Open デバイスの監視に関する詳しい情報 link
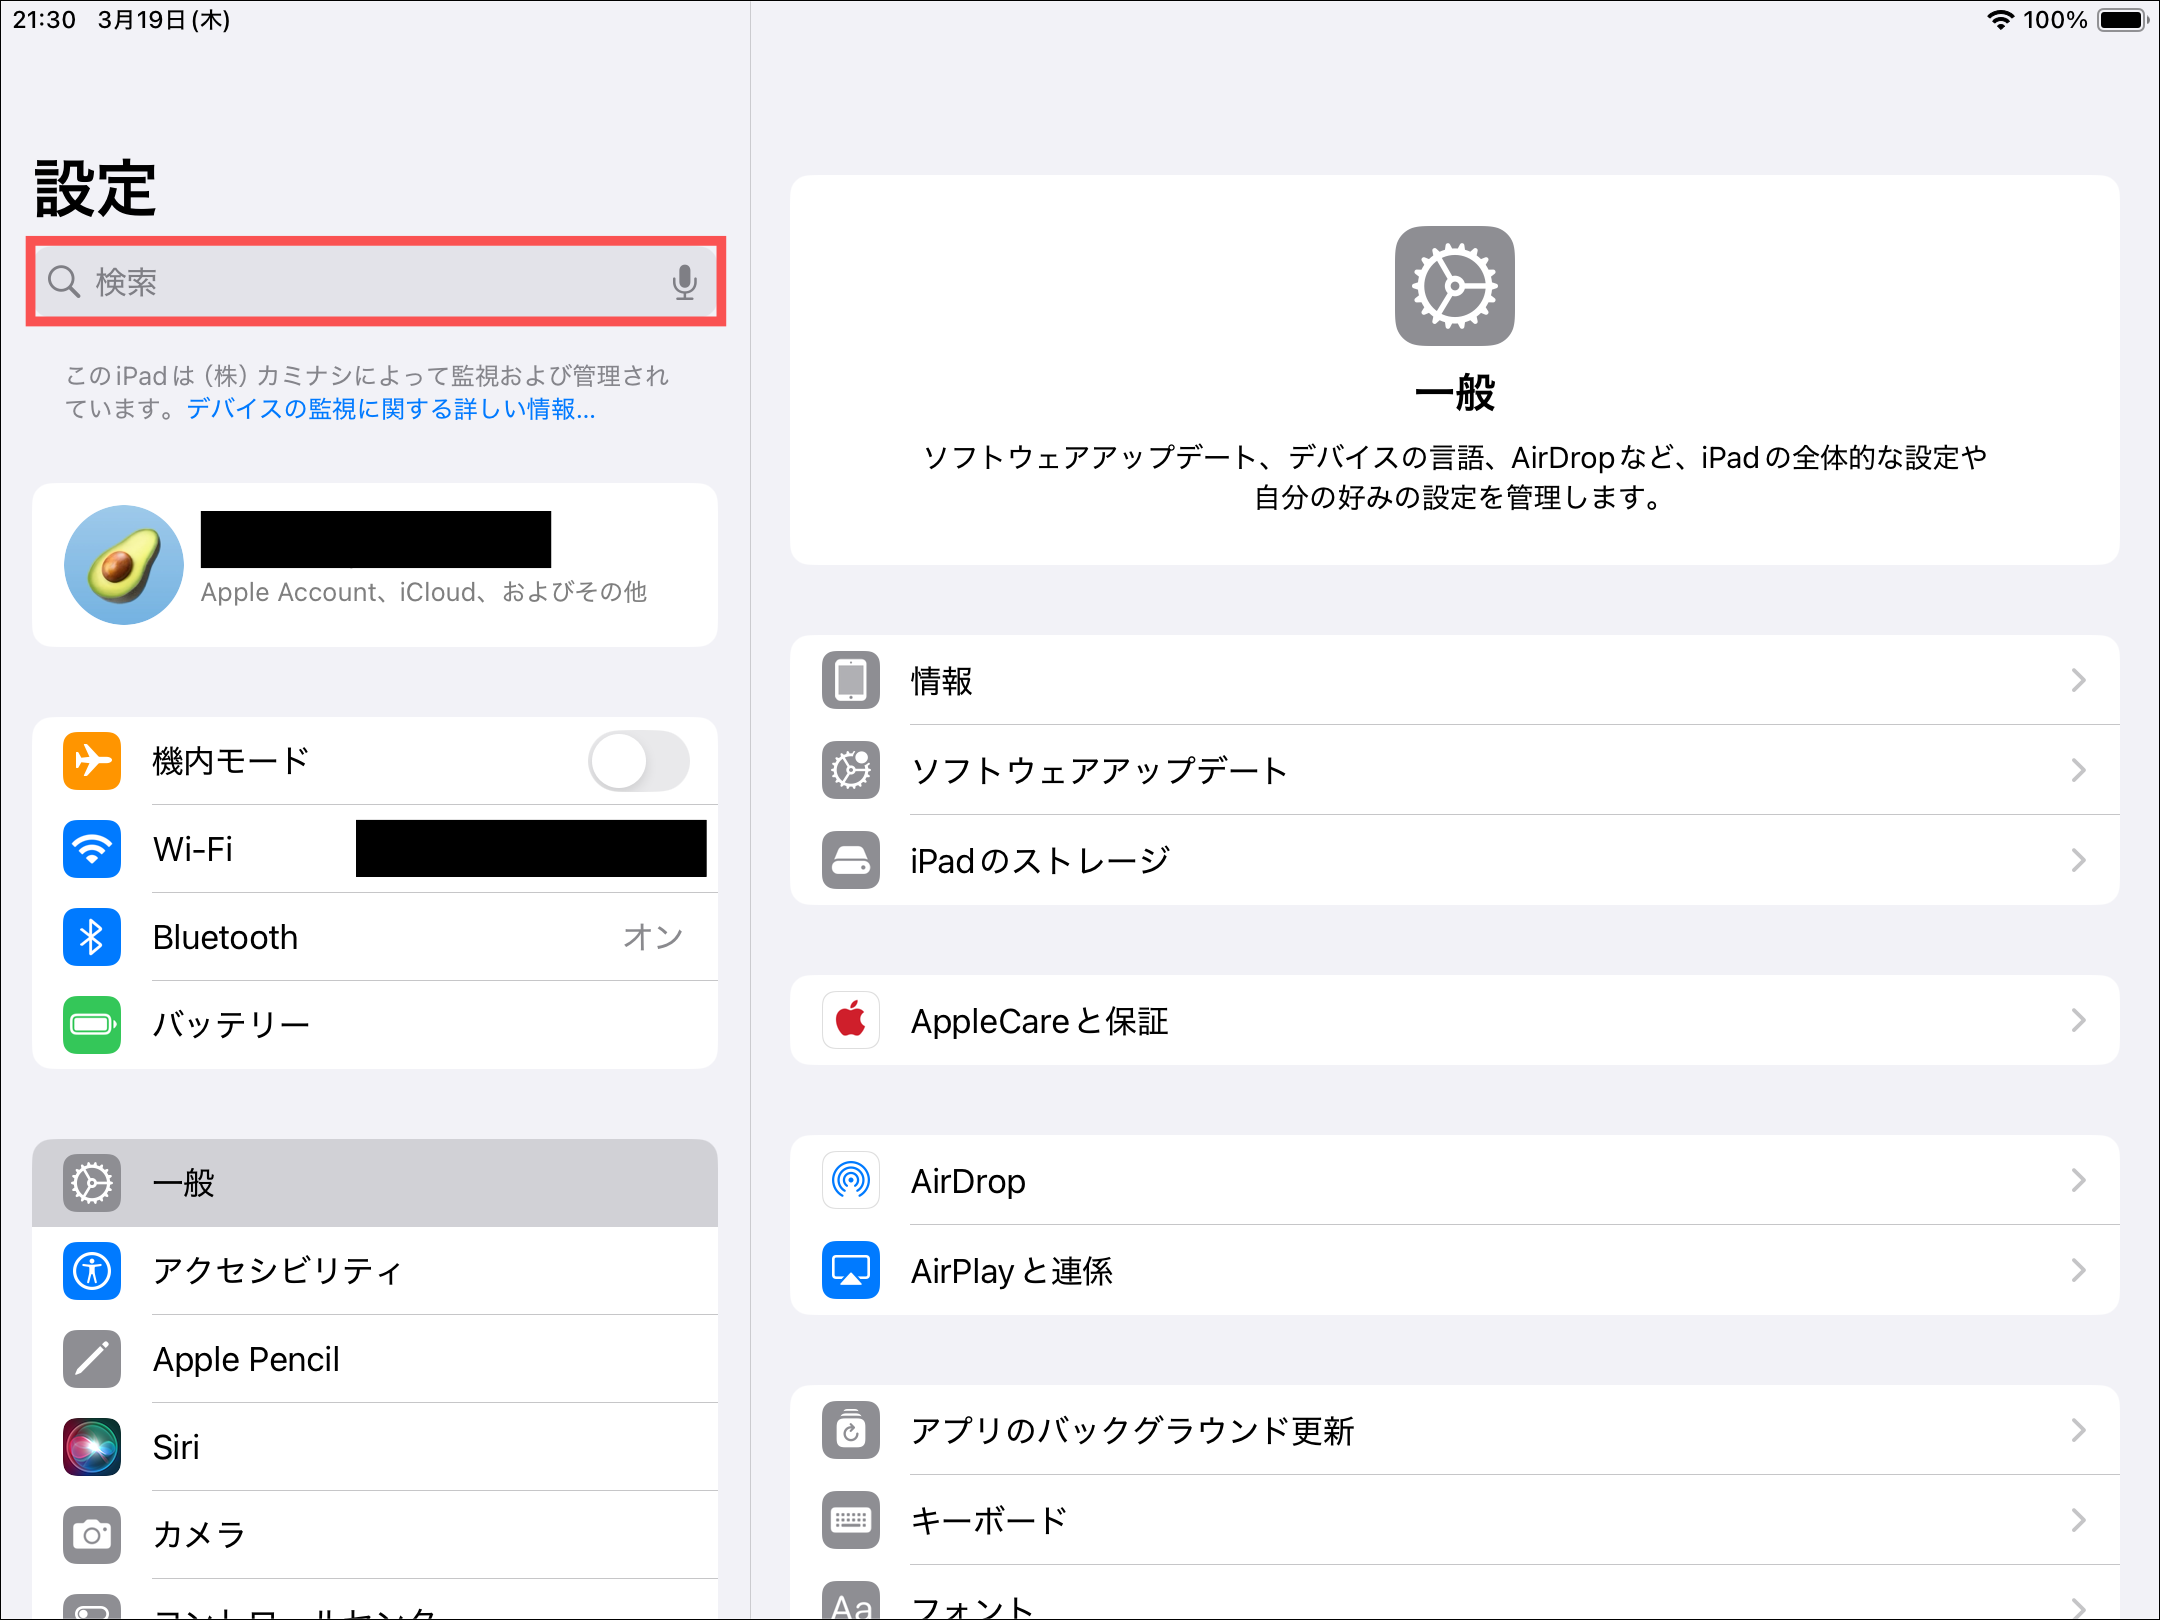This screenshot has height=1620, width=2160. [x=391, y=409]
